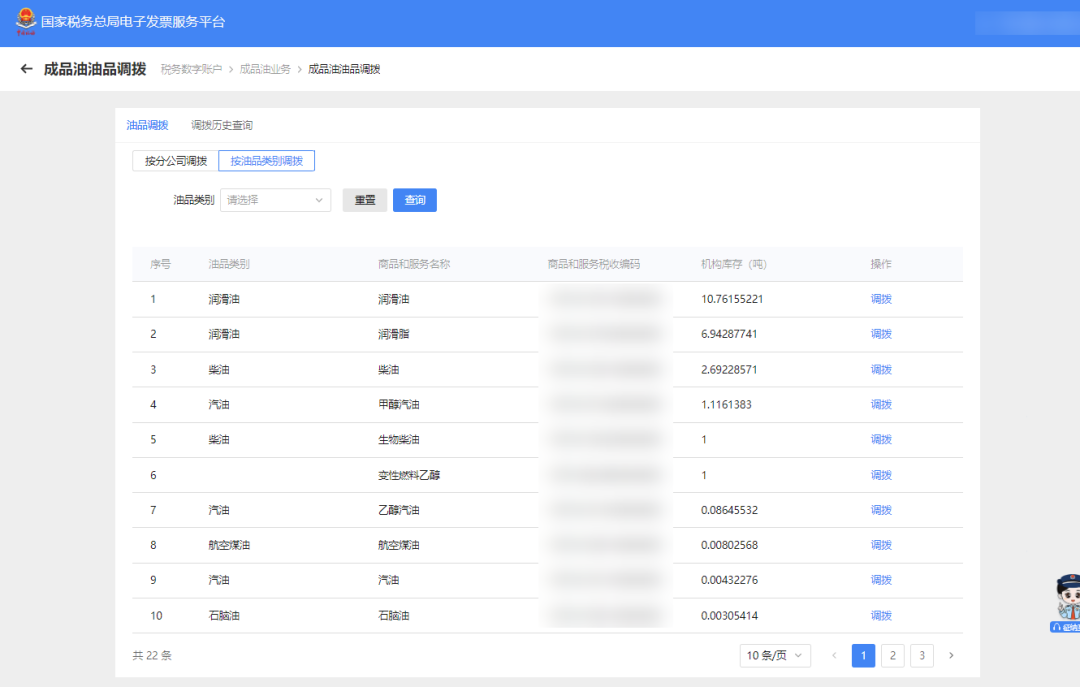Click 调拨 for 润滑脂 row

(x=880, y=334)
